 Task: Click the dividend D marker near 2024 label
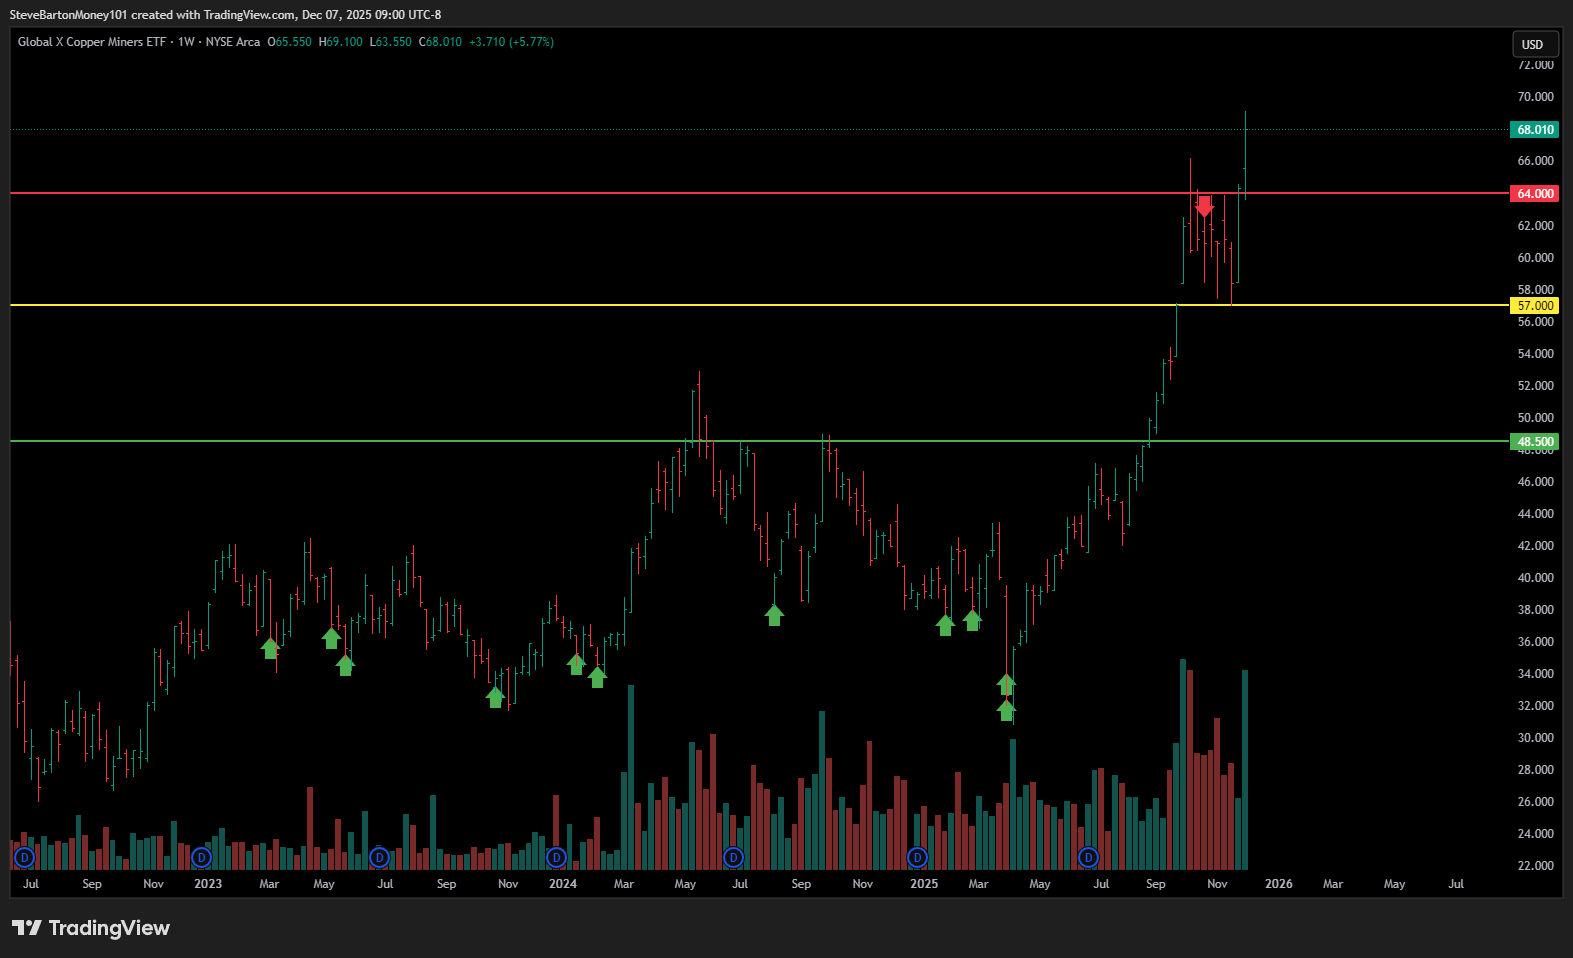(x=556, y=858)
